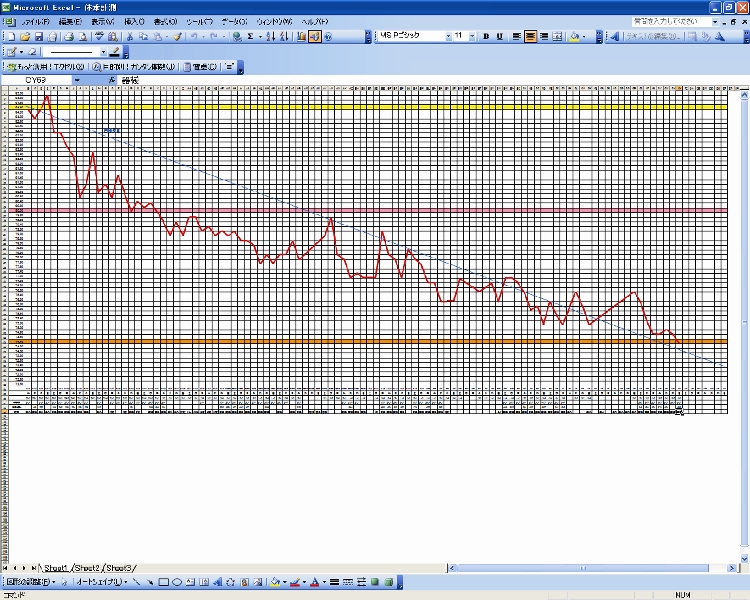The image size is (750, 600).
Task: Open the Edit menu
Action: click(70, 22)
